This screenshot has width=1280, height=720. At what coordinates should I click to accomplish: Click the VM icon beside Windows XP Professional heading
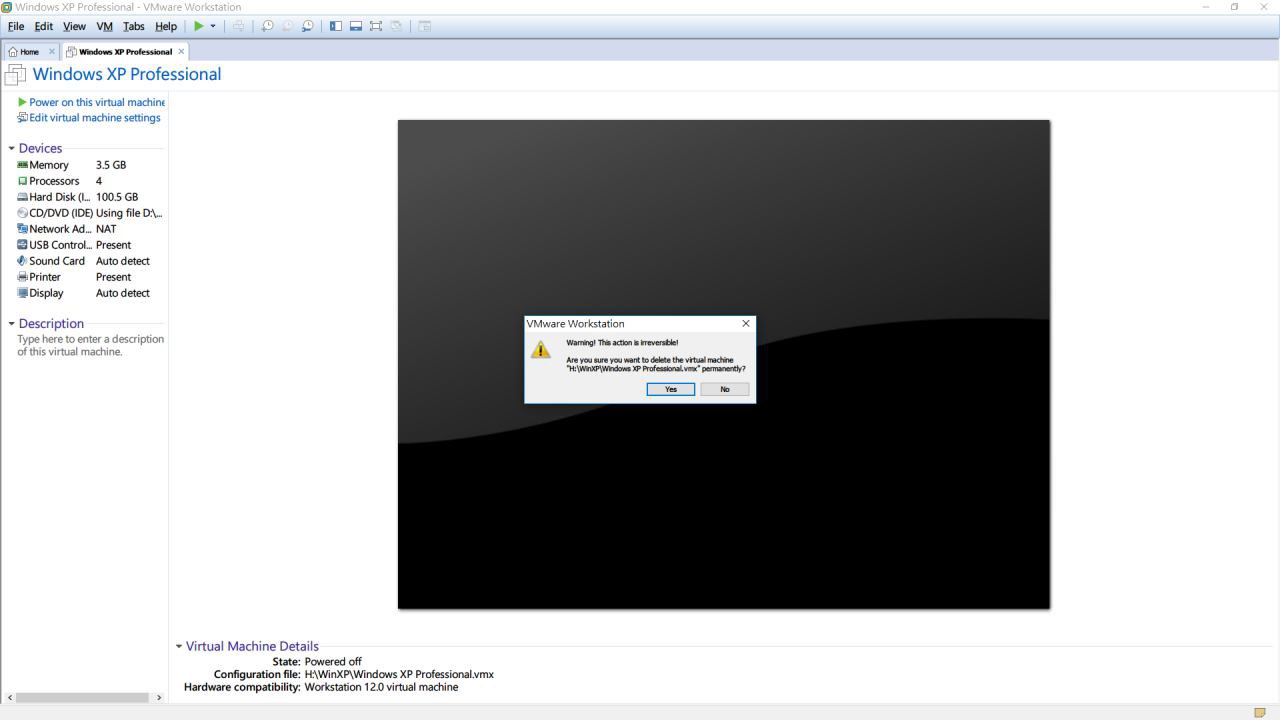(16, 74)
